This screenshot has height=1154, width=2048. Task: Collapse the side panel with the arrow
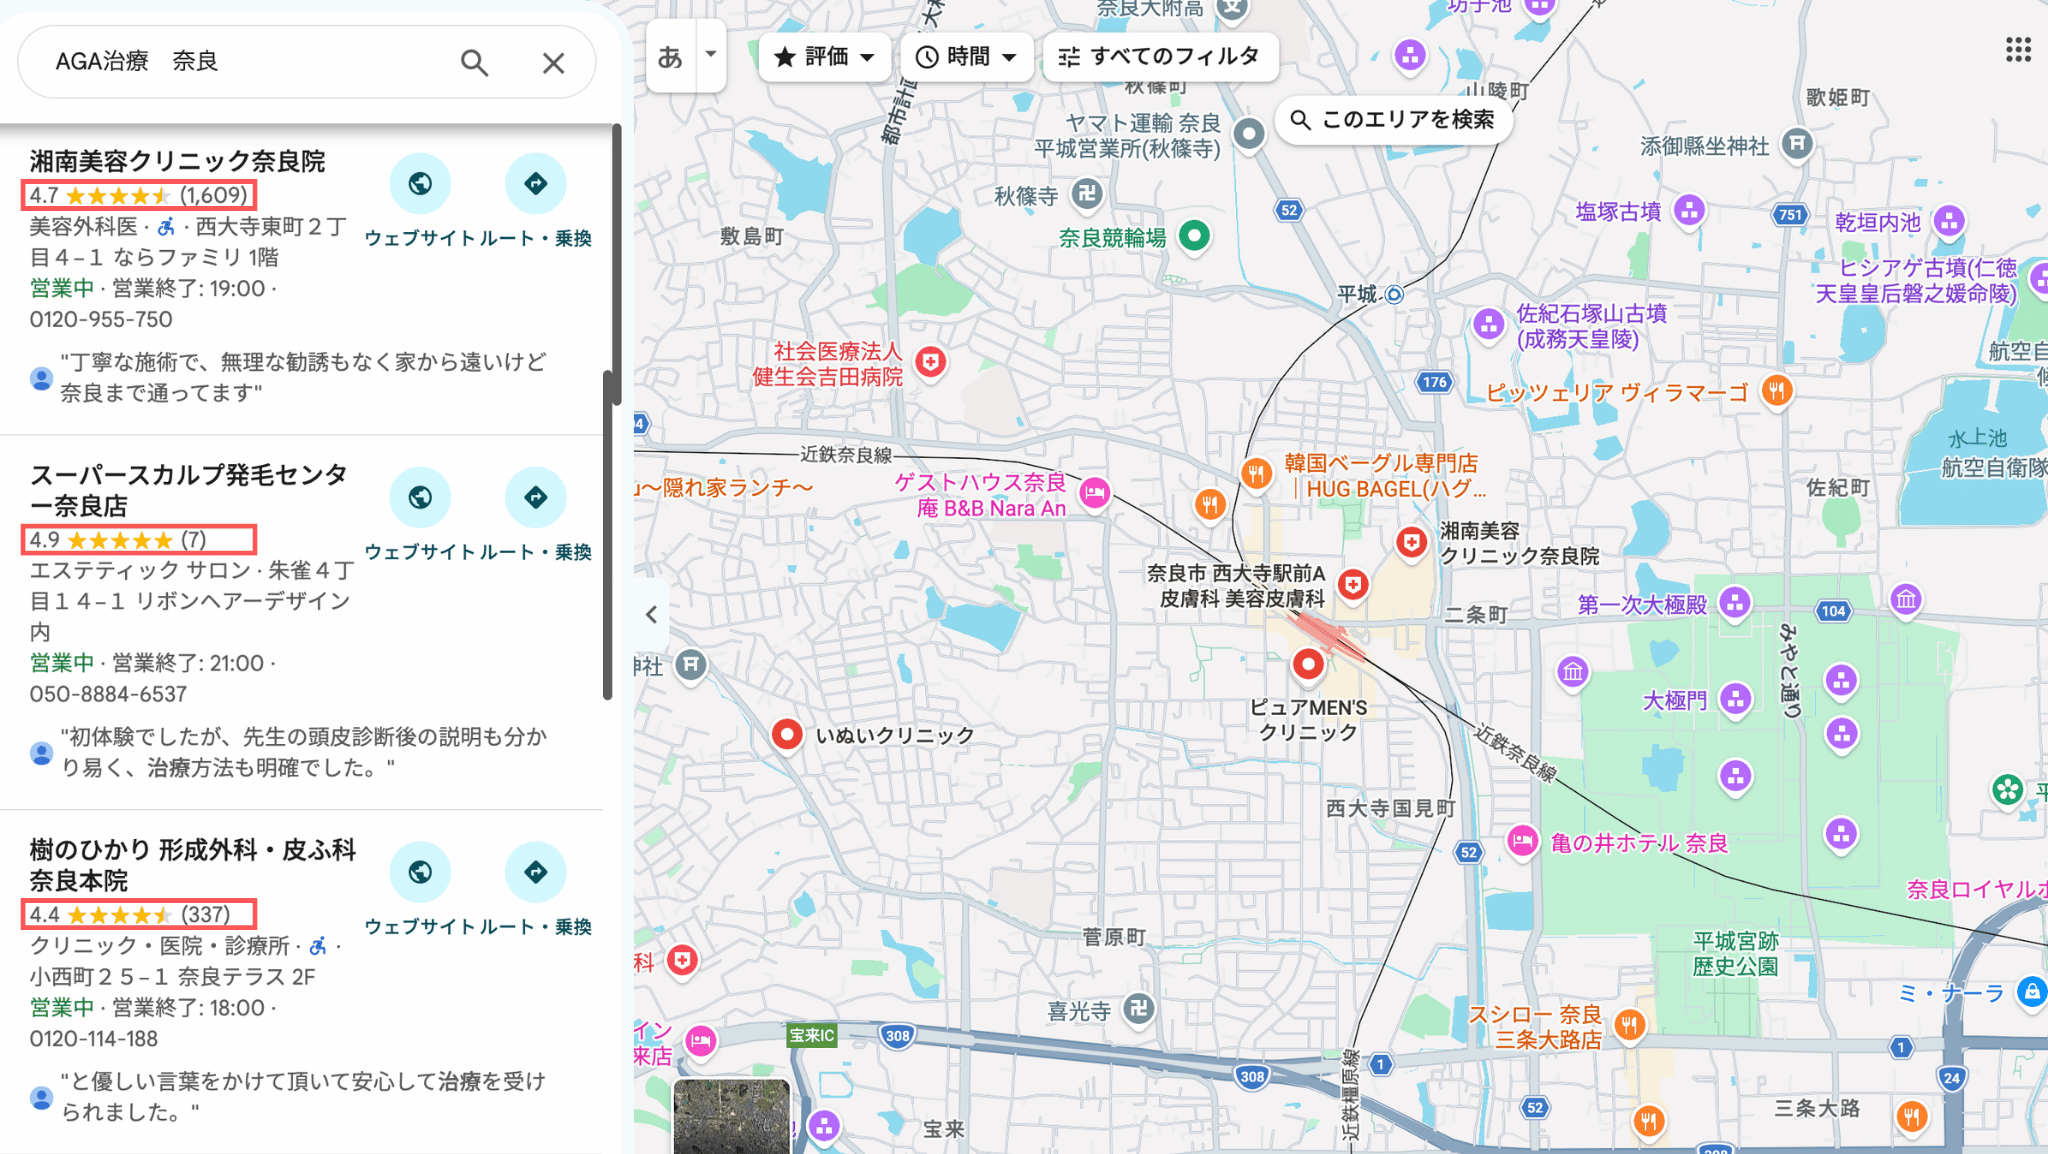(651, 614)
